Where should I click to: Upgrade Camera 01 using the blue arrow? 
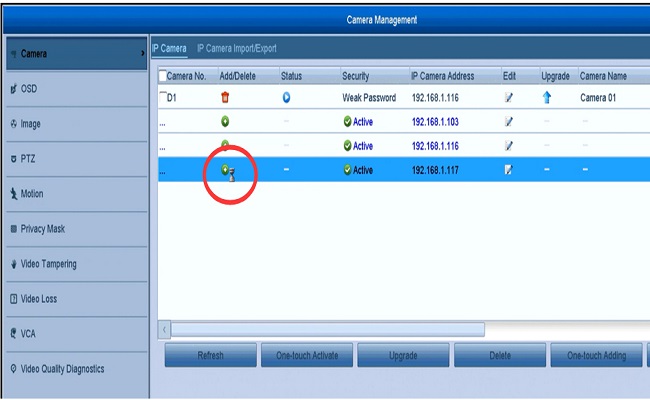tap(547, 97)
